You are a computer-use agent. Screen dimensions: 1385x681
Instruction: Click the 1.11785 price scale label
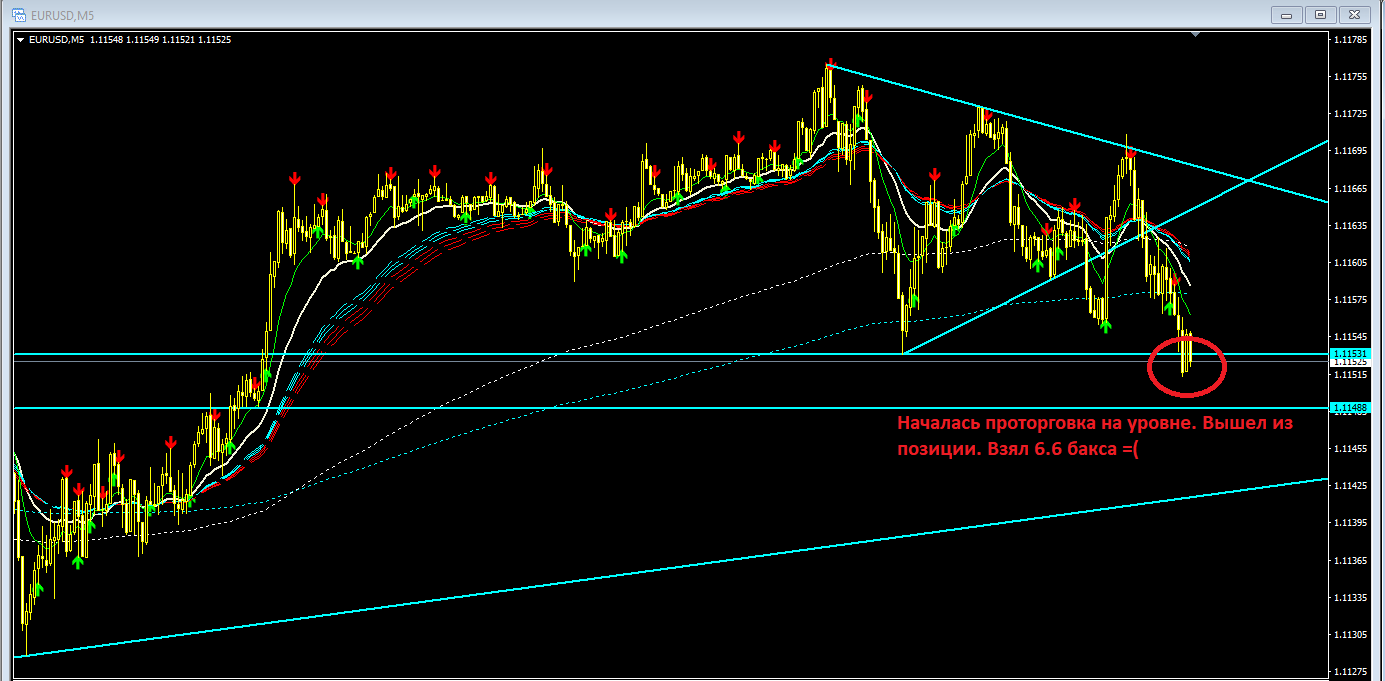1351,39
